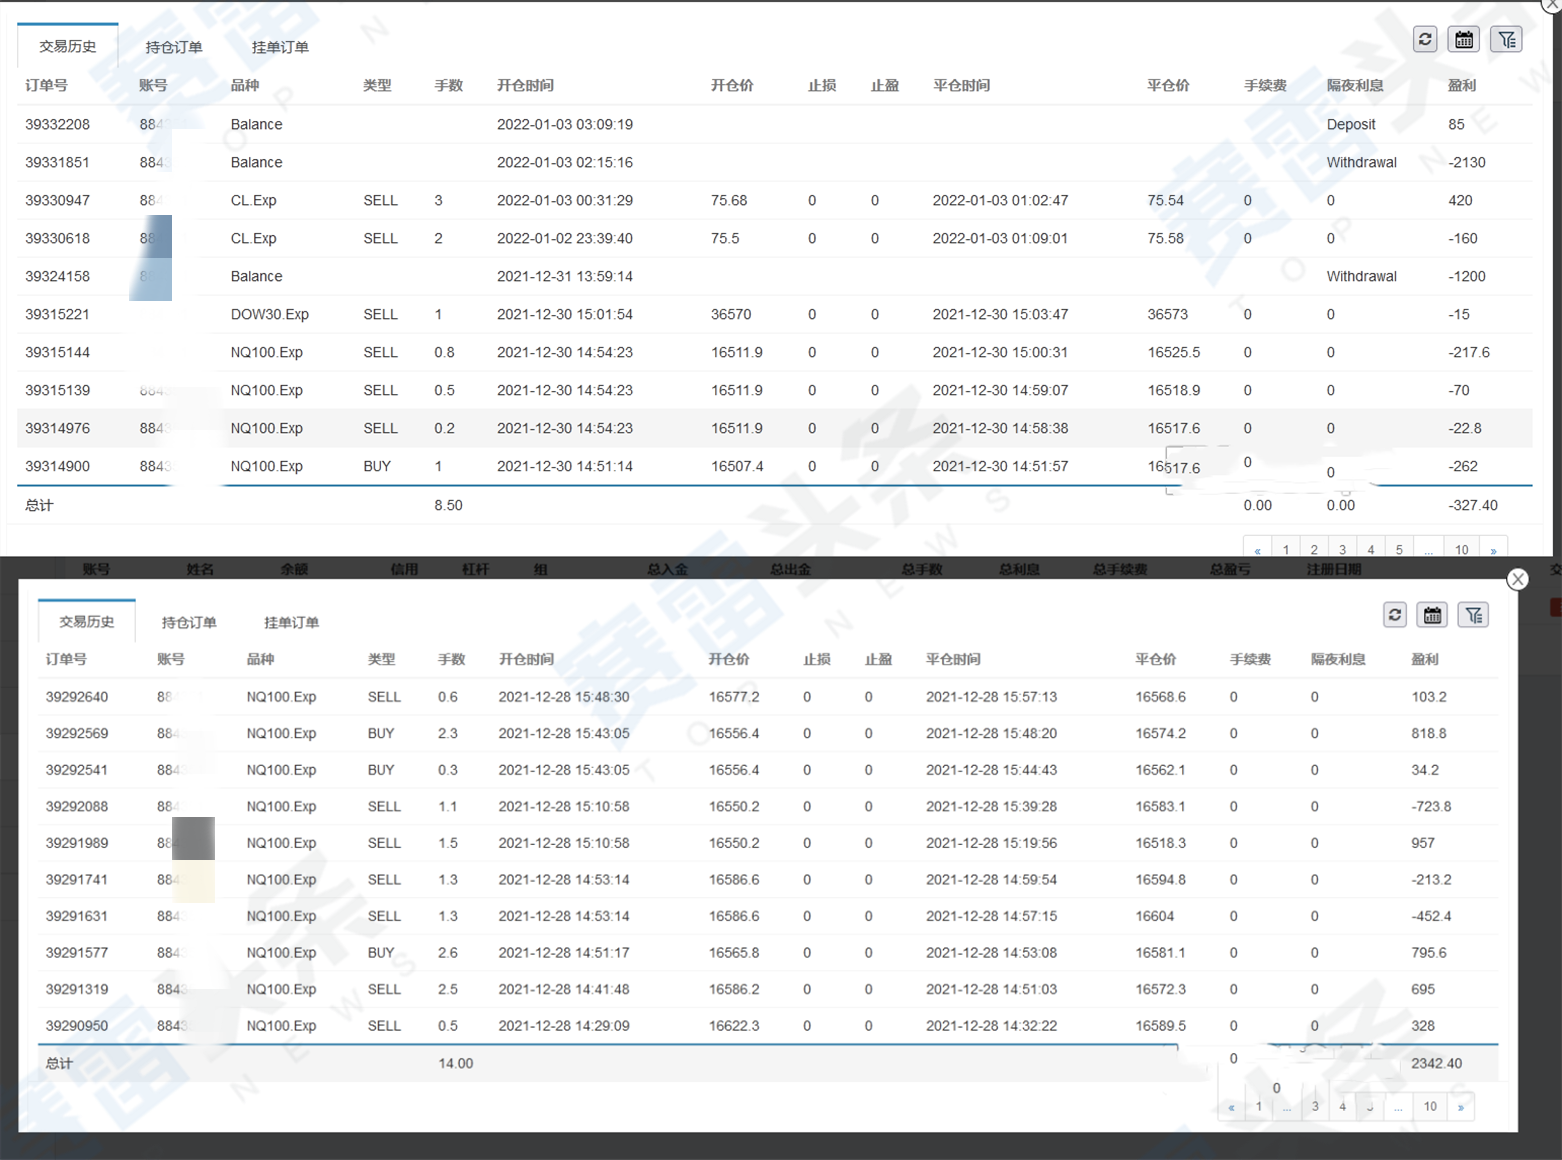Image resolution: width=1562 pixels, height=1160 pixels.
Task: Switch to 持仓订单 tab in upper panel
Action: pyautogui.click(x=174, y=47)
